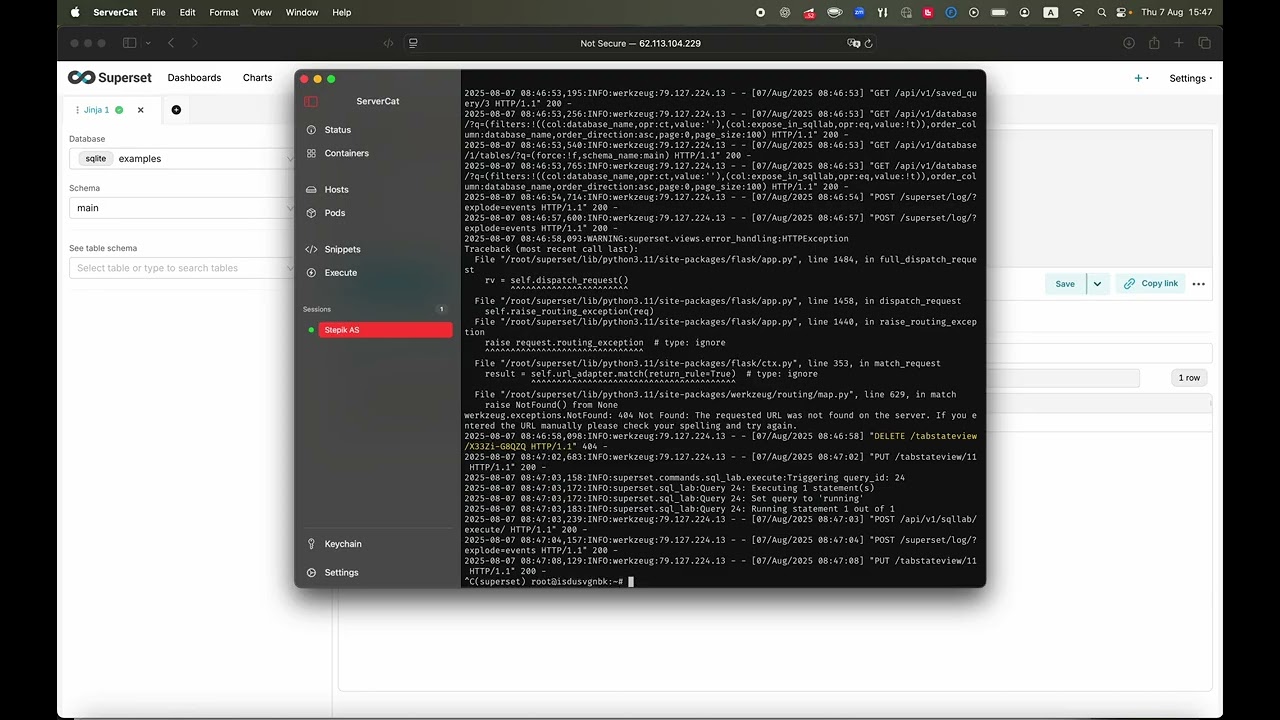
Task: Open the Superset plus new menu
Action: 1141,78
